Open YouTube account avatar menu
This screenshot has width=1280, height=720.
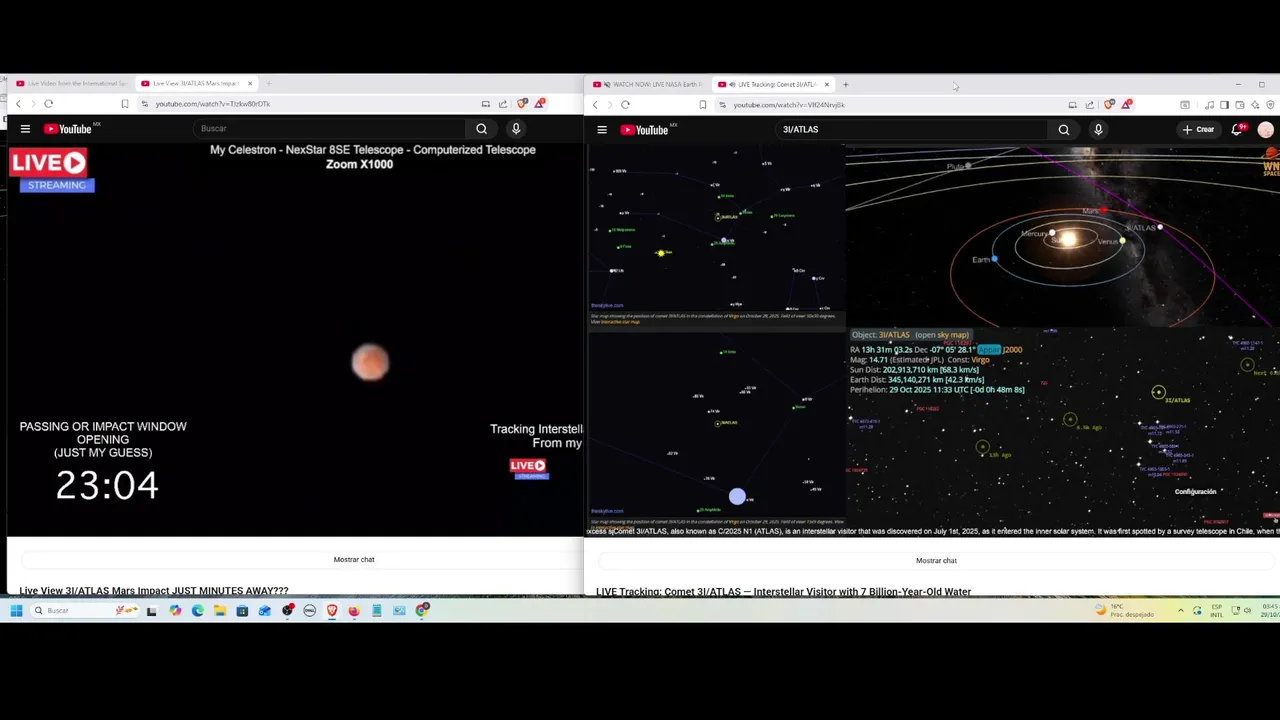point(1266,130)
